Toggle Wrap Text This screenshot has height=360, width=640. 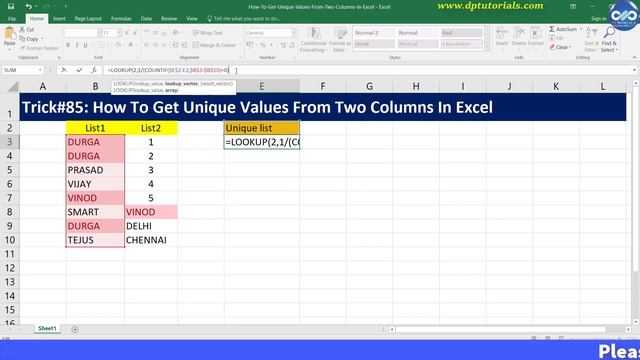tap(207, 33)
